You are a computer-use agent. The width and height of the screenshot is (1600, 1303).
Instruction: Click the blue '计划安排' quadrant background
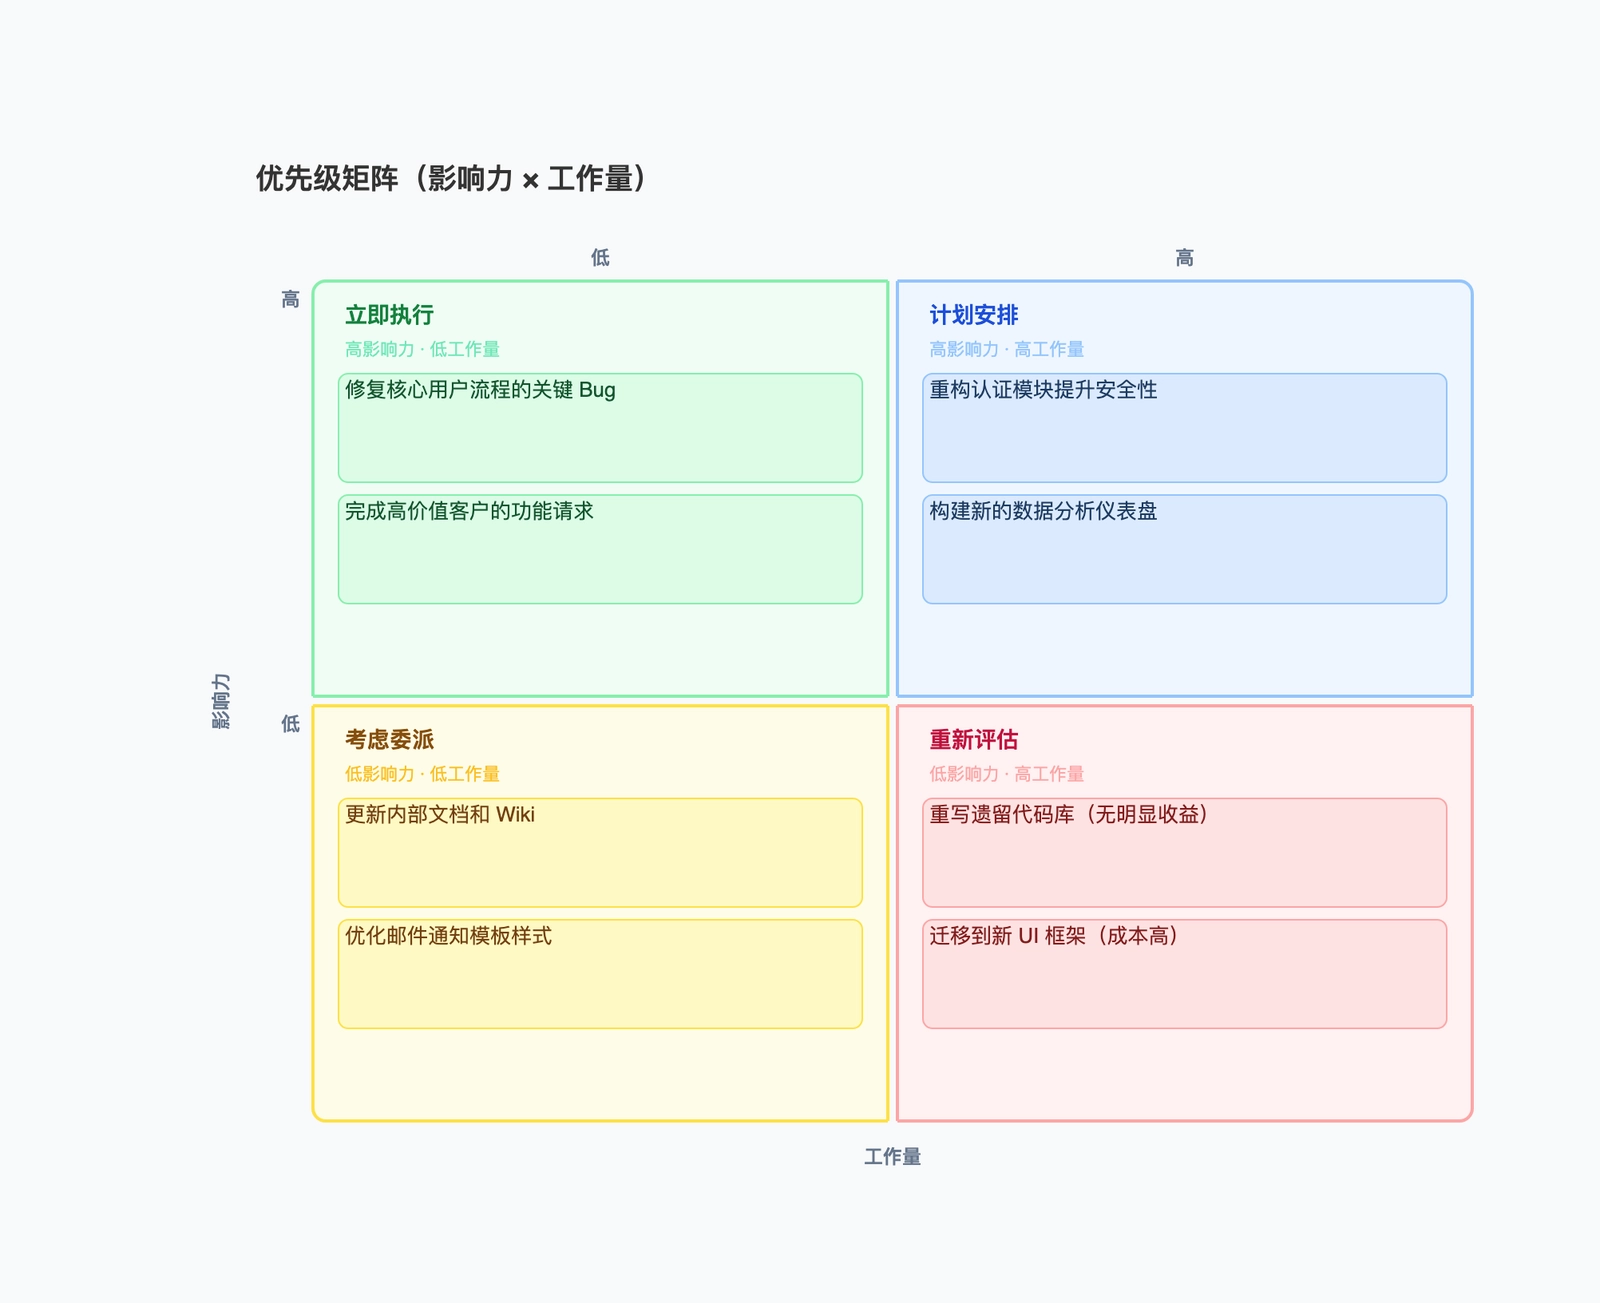pos(1183,650)
